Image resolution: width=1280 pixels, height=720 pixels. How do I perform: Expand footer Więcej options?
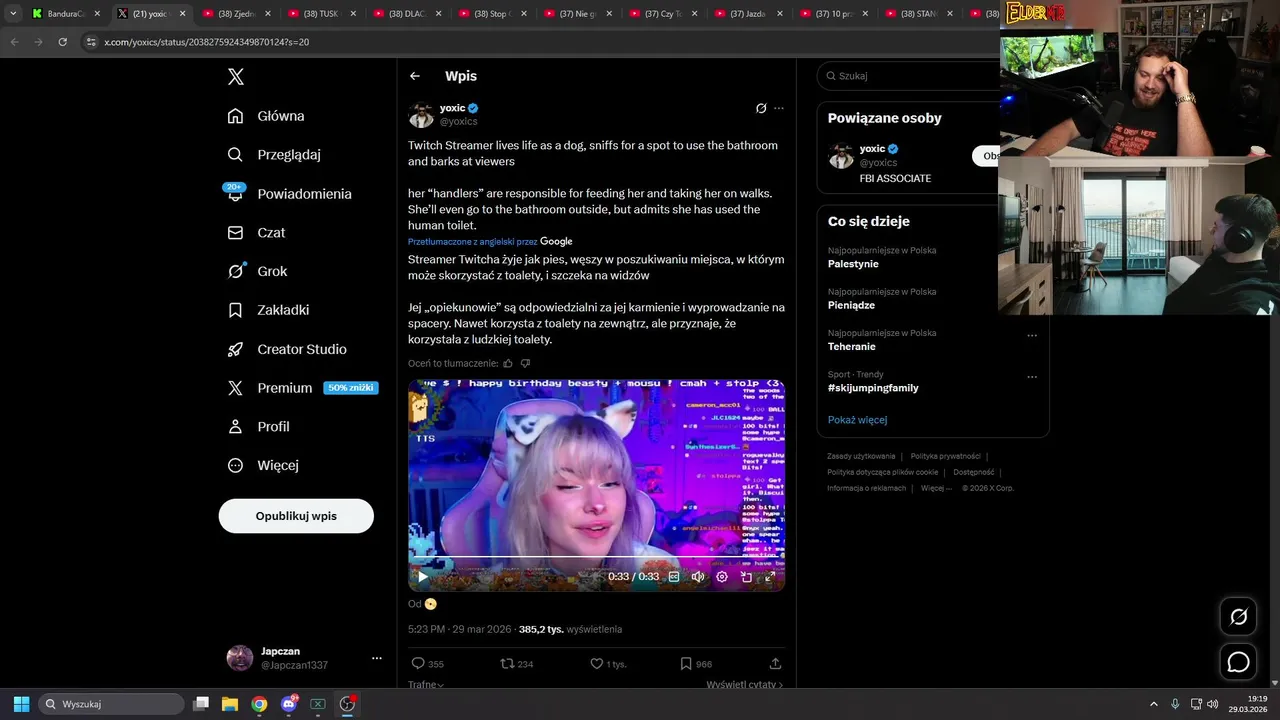tap(936, 488)
